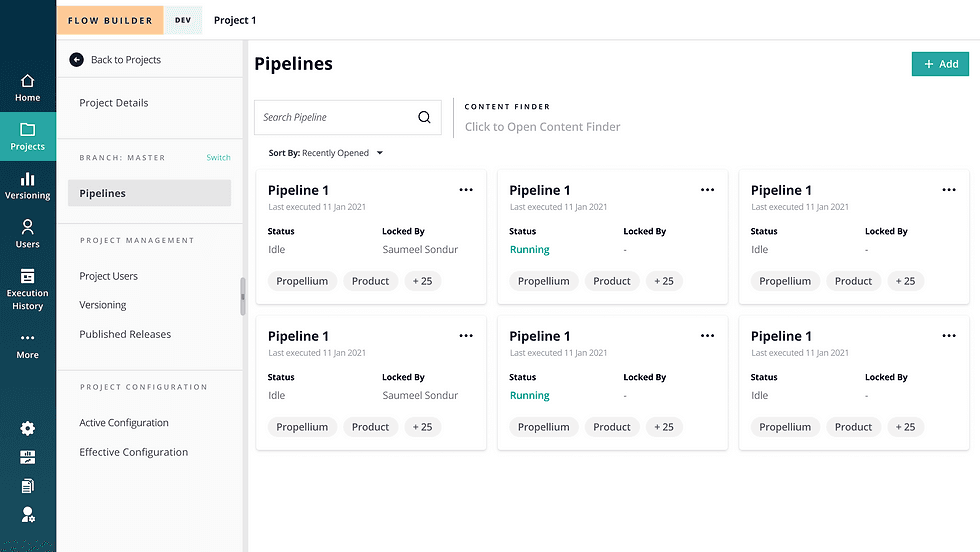Click the Home icon in sidebar
980x552 pixels.
coord(28,82)
